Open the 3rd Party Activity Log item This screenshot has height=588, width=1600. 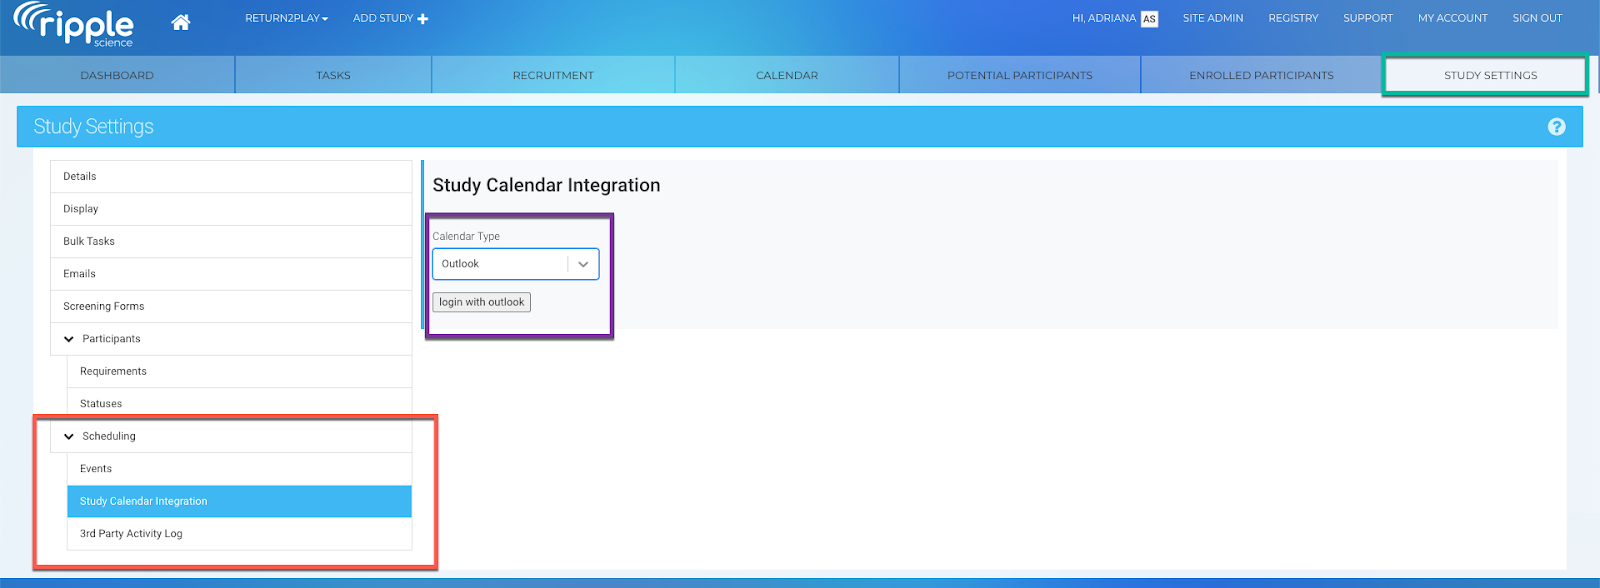coord(131,534)
